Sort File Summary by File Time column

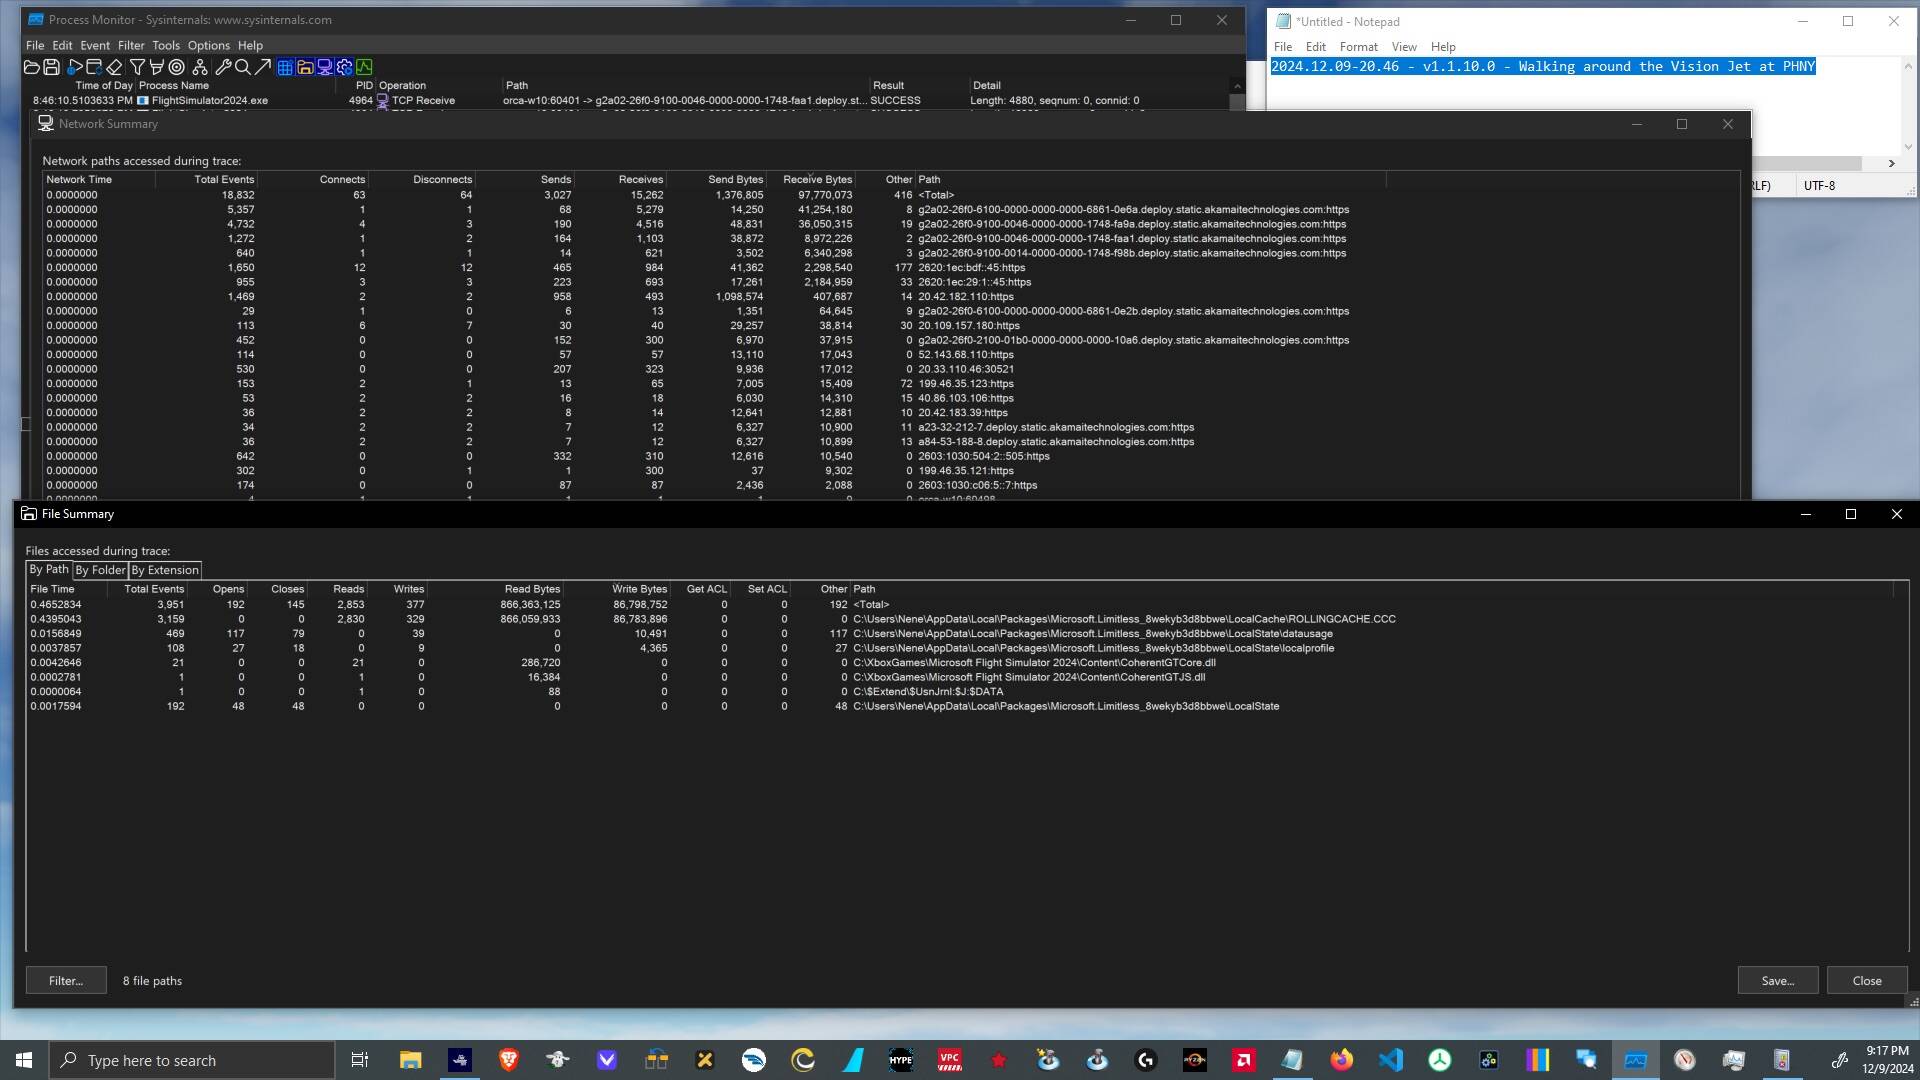click(69, 589)
